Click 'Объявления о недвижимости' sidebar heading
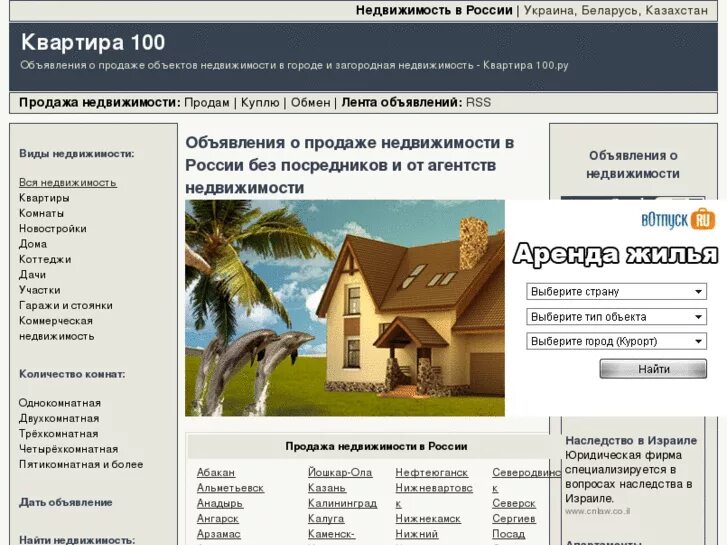Screen dimensions: 727x545 [633, 165]
